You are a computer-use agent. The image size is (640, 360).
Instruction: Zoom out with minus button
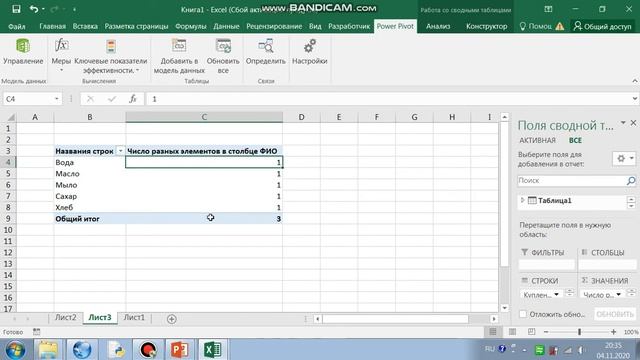[x=546, y=332]
